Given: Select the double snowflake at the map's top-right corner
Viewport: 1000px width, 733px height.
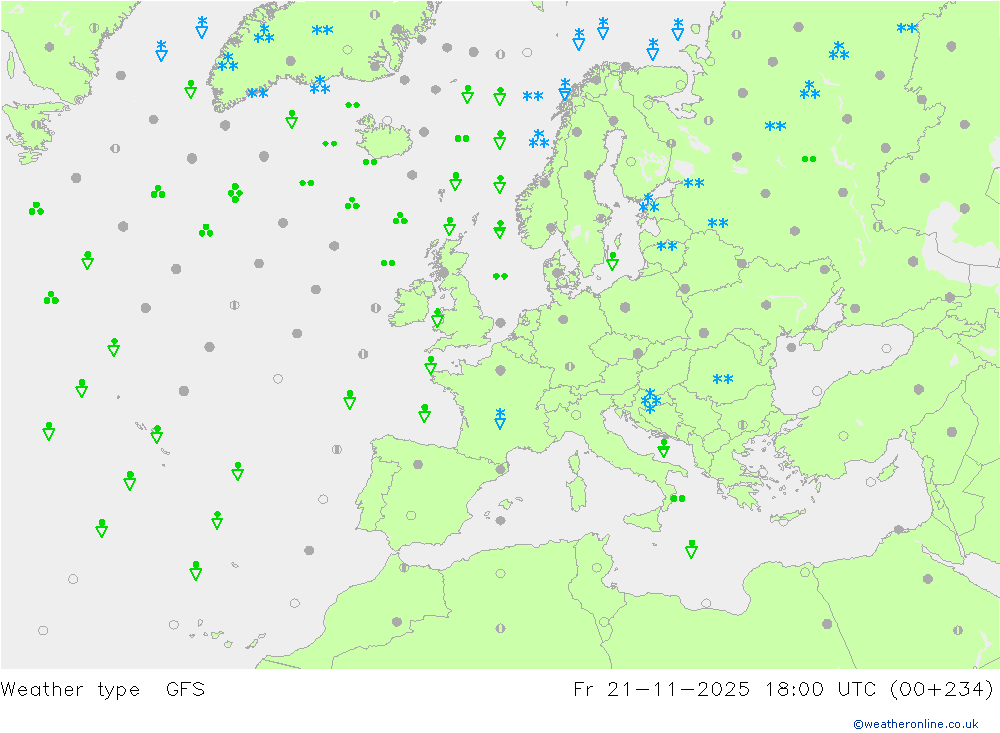Looking at the screenshot, I should (906, 28).
